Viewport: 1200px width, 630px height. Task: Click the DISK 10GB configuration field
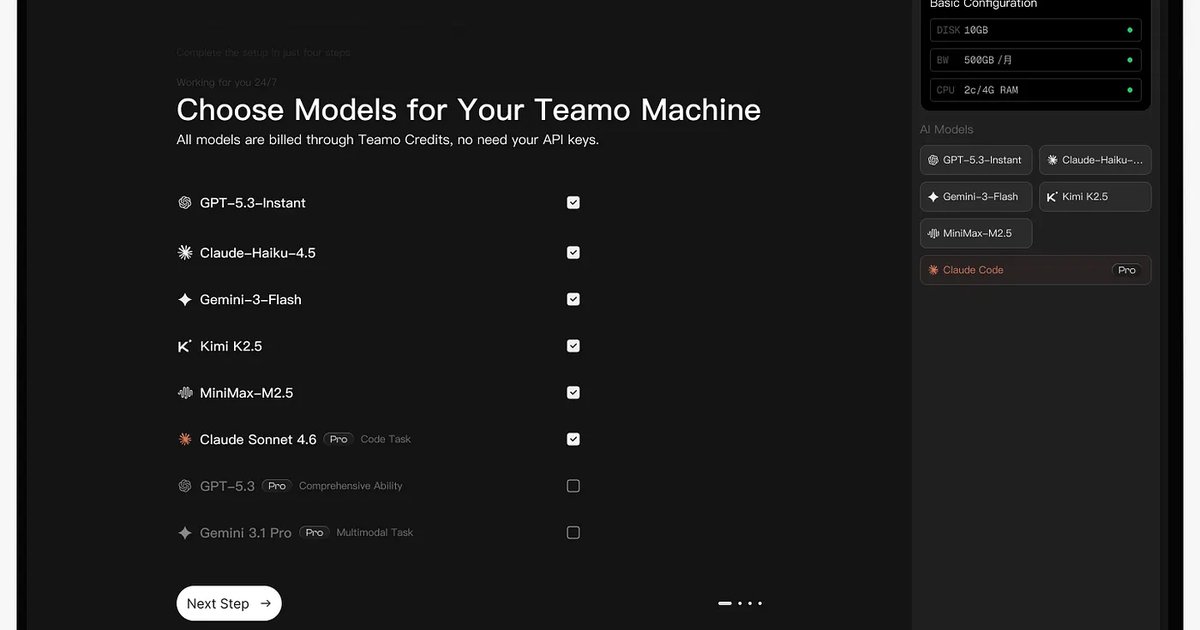(1035, 29)
